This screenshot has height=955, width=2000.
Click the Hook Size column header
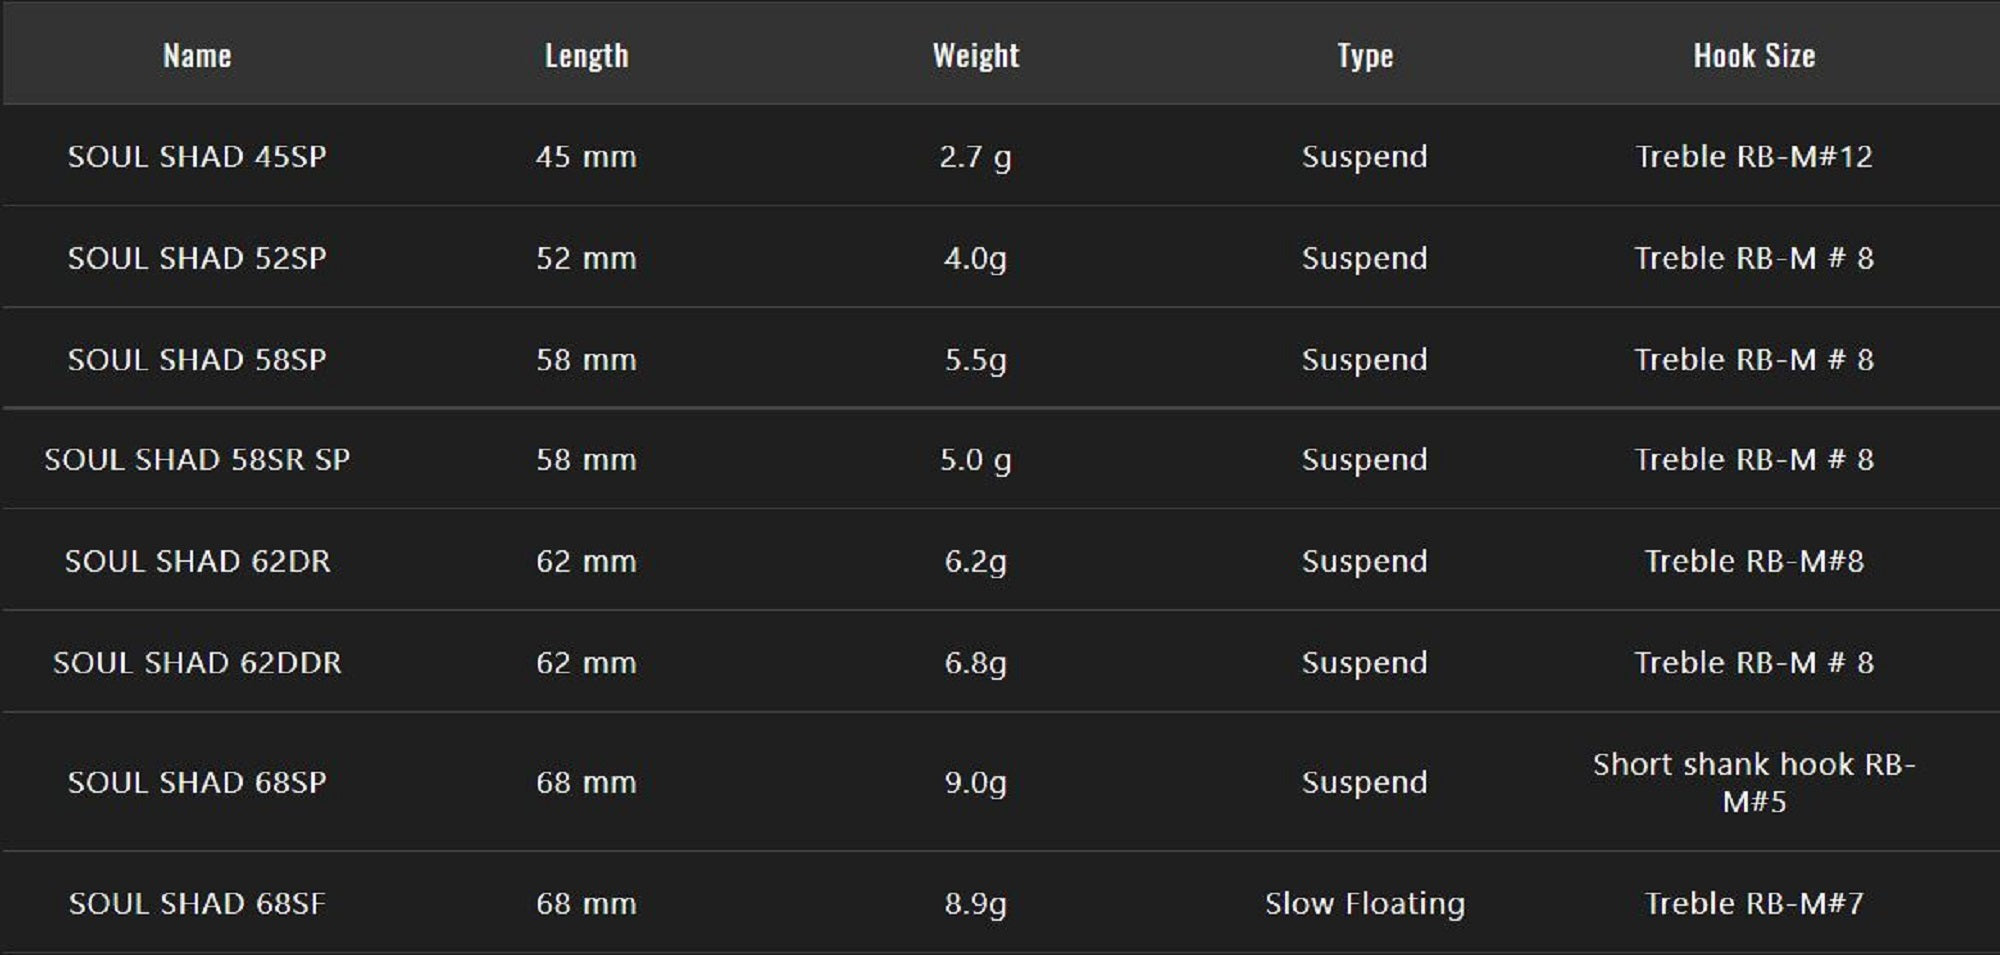point(1754,56)
